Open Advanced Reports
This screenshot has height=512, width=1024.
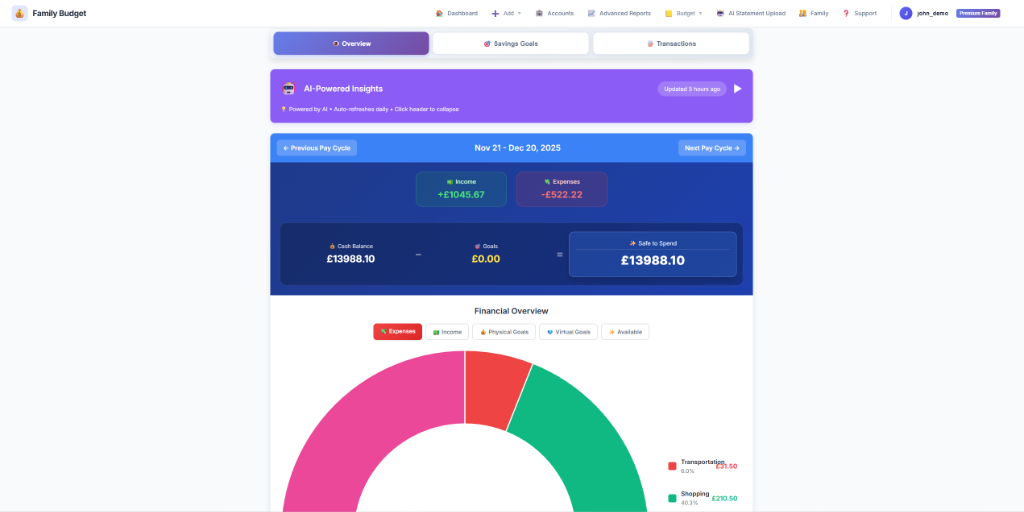click(x=619, y=13)
